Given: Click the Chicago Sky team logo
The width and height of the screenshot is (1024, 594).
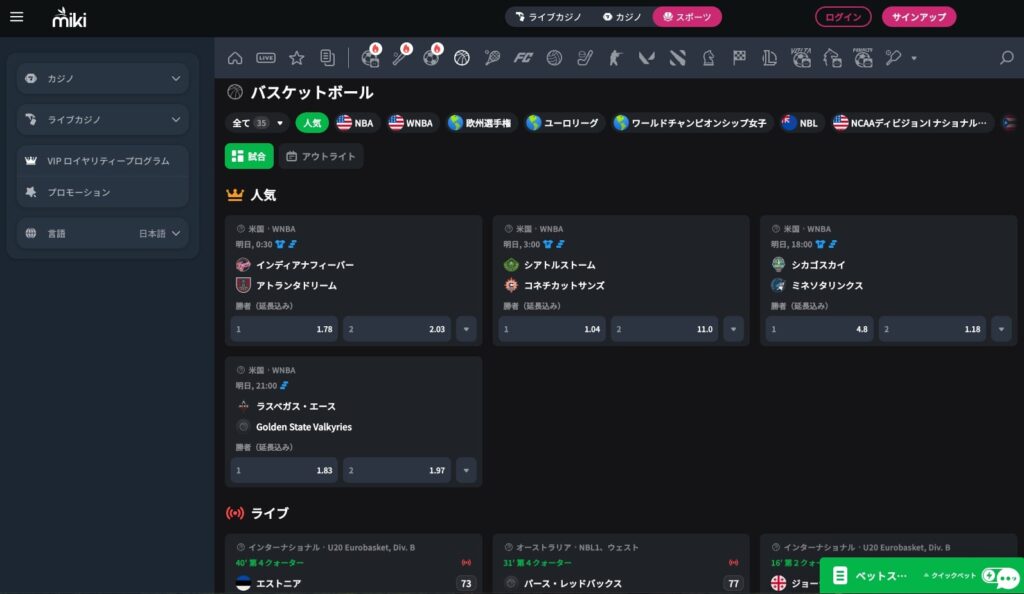Looking at the screenshot, I should point(778,265).
